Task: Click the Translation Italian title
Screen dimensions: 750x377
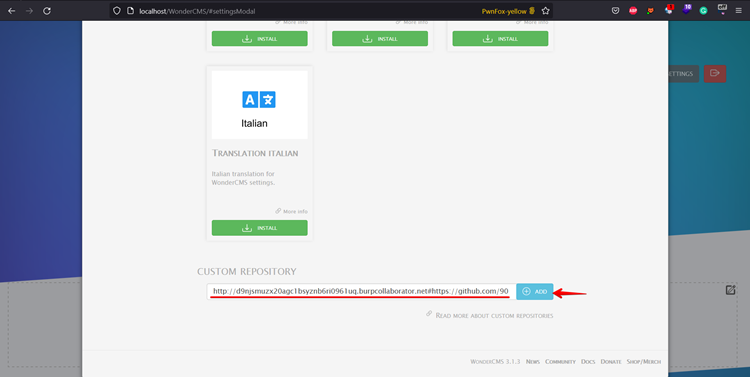Action: point(255,153)
